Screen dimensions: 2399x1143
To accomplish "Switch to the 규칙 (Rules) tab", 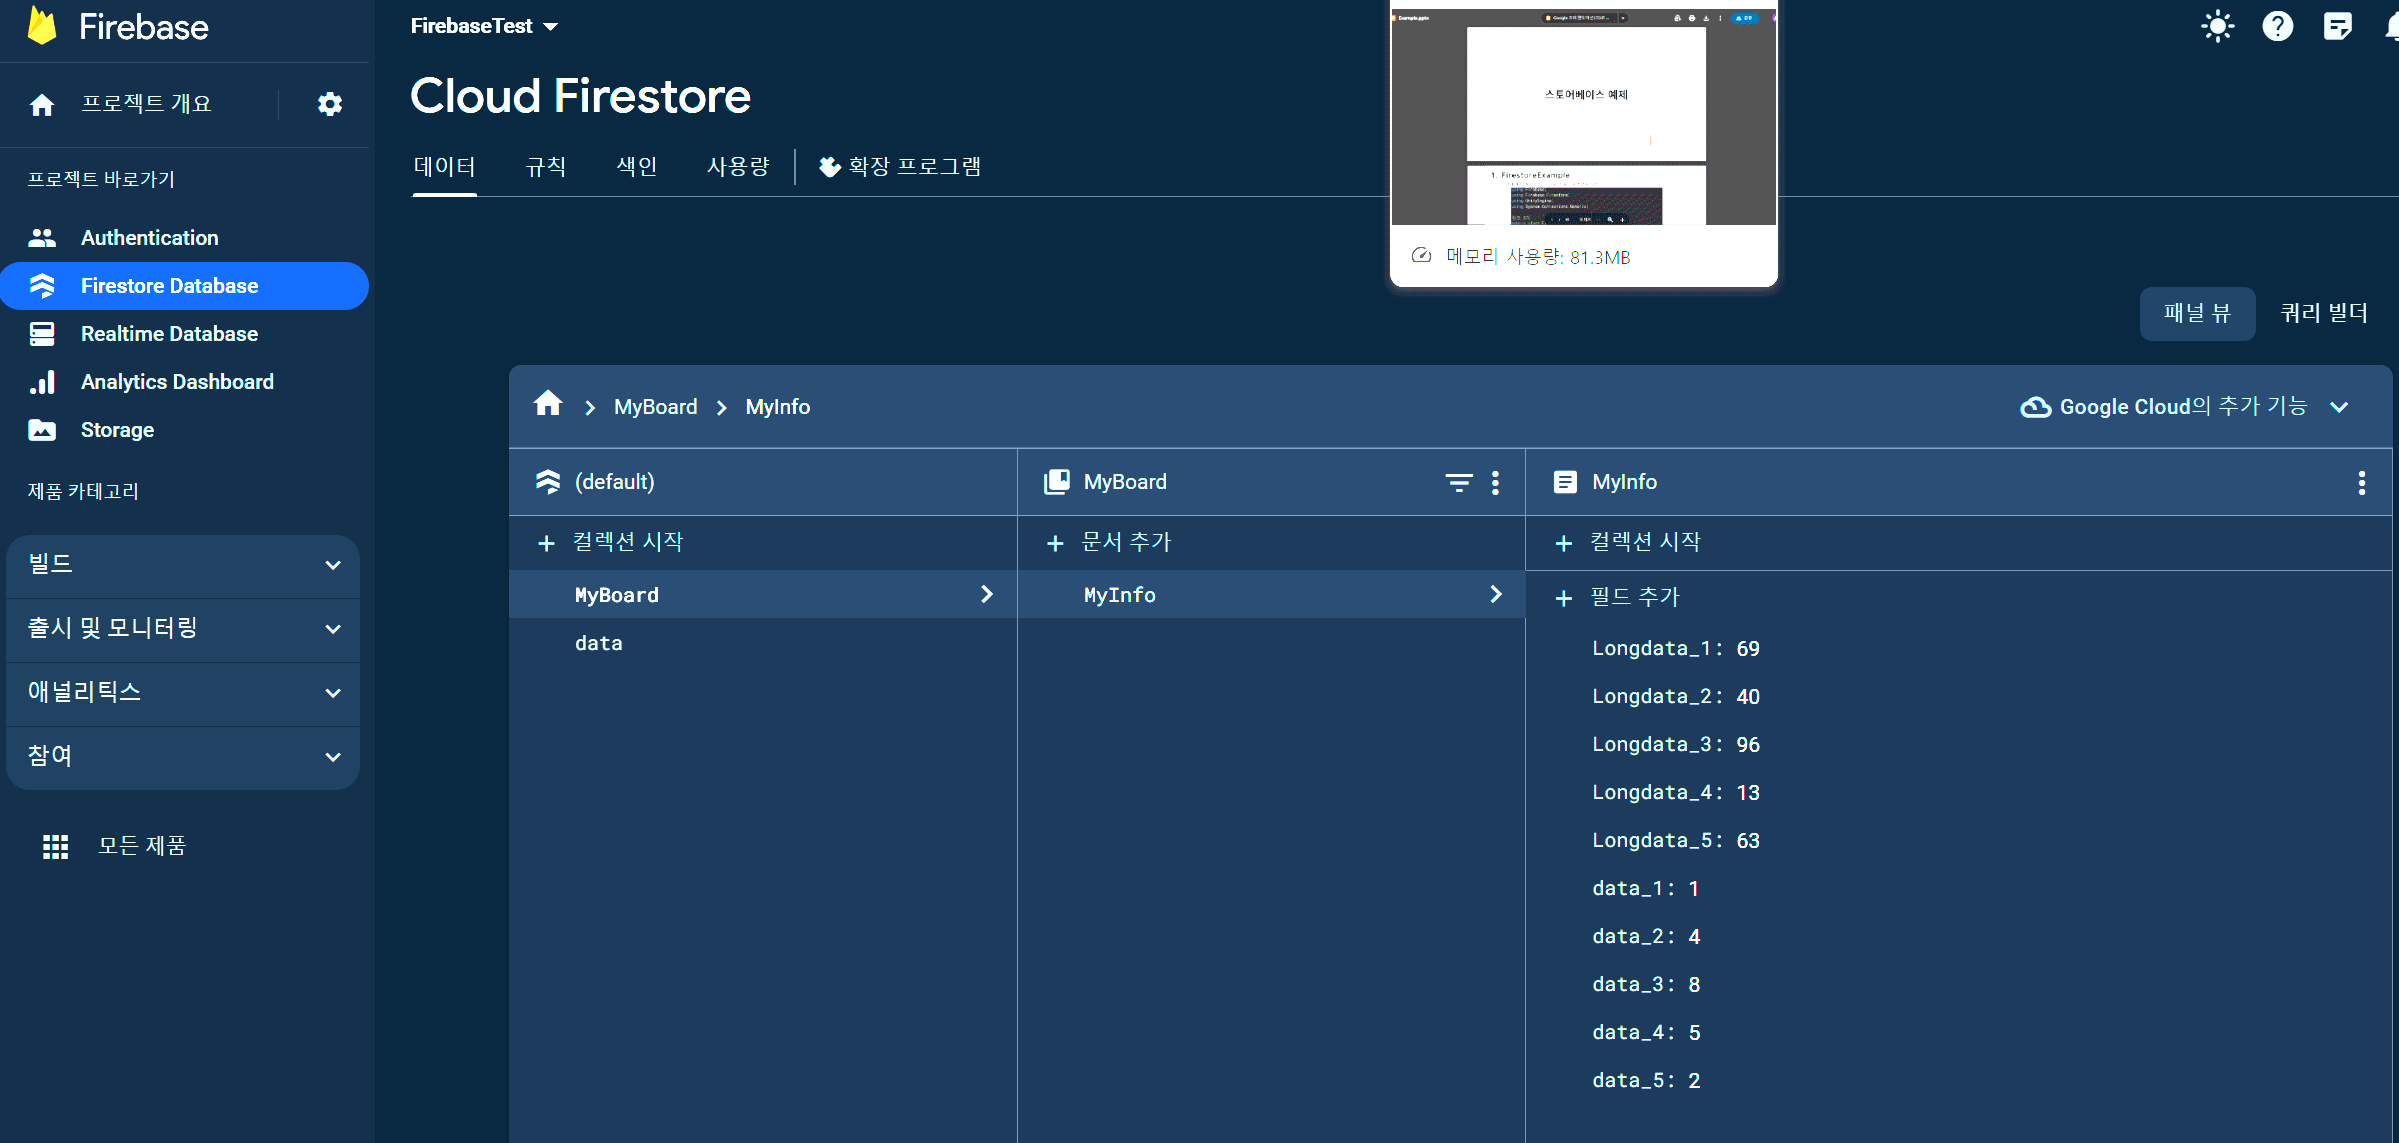I will (546, 167).
